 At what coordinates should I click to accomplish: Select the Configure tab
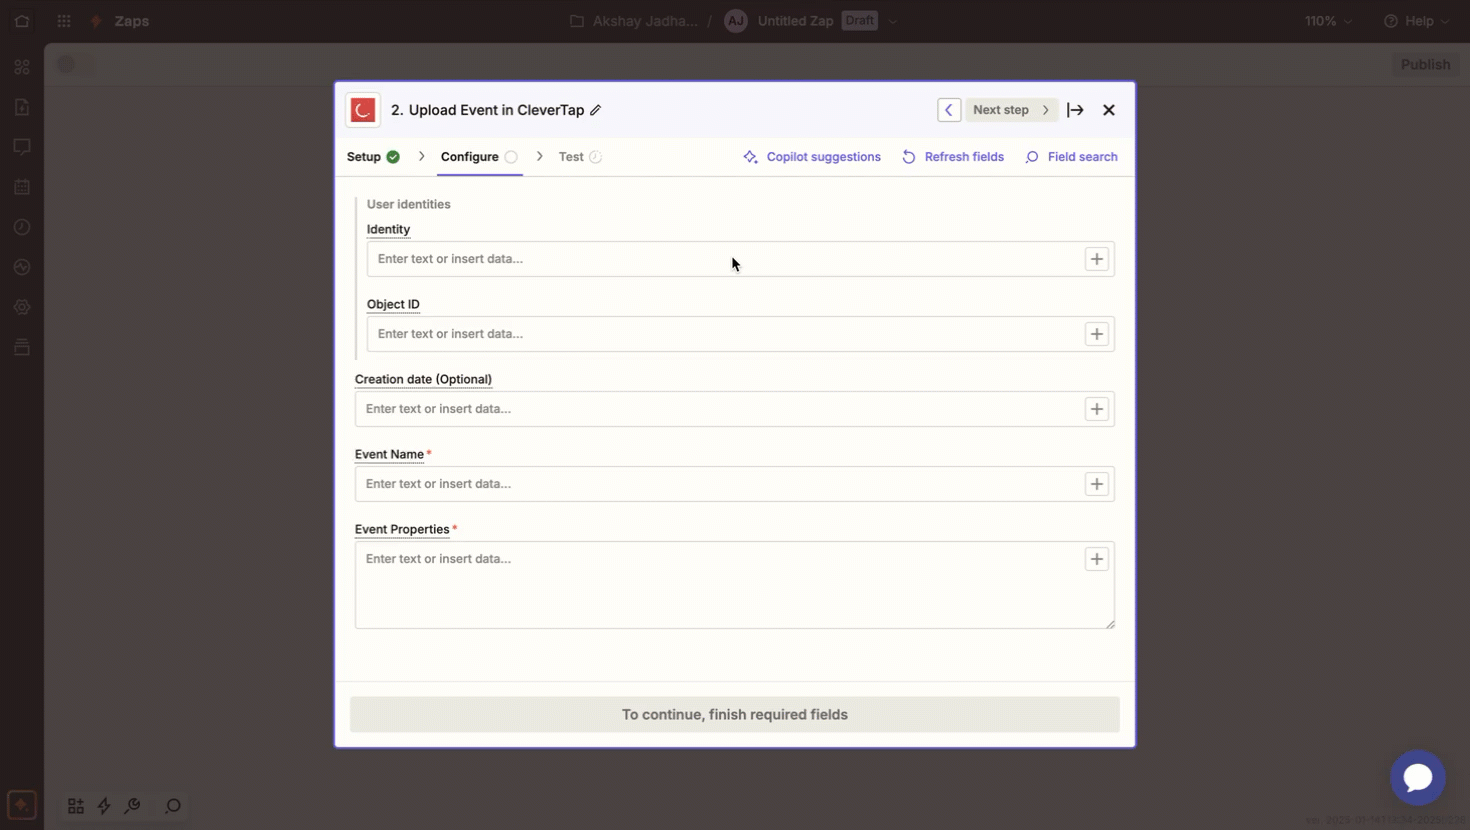(x=479, y=157)
